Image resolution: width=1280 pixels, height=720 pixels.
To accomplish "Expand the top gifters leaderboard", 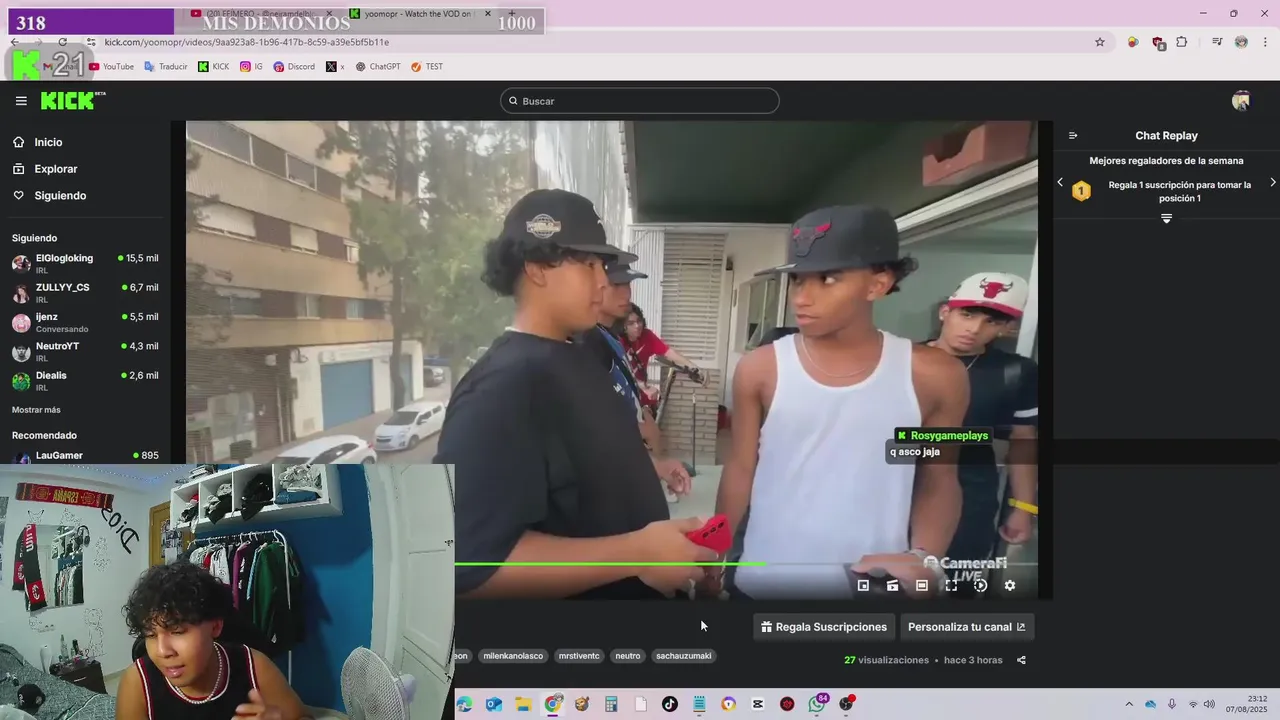I will point(1166,218).
